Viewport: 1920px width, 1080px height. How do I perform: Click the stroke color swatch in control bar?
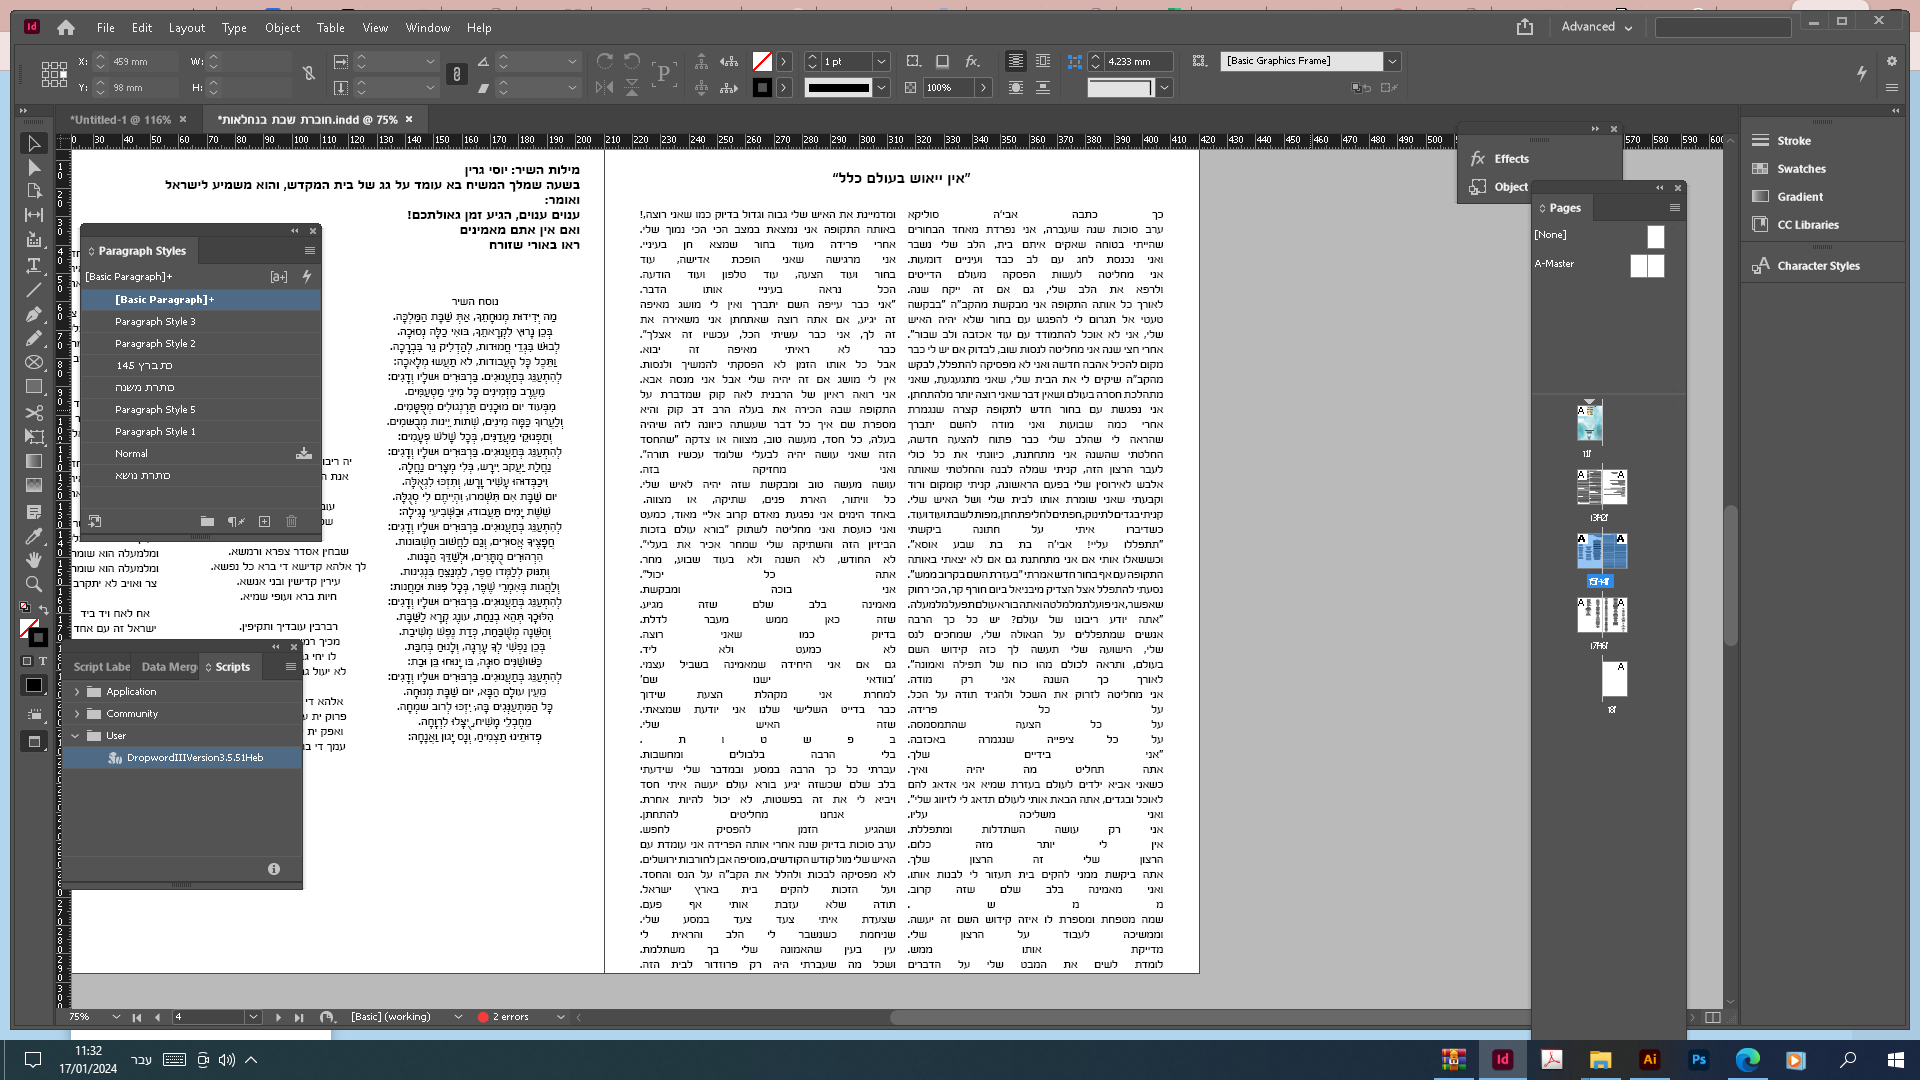(762, 87)
